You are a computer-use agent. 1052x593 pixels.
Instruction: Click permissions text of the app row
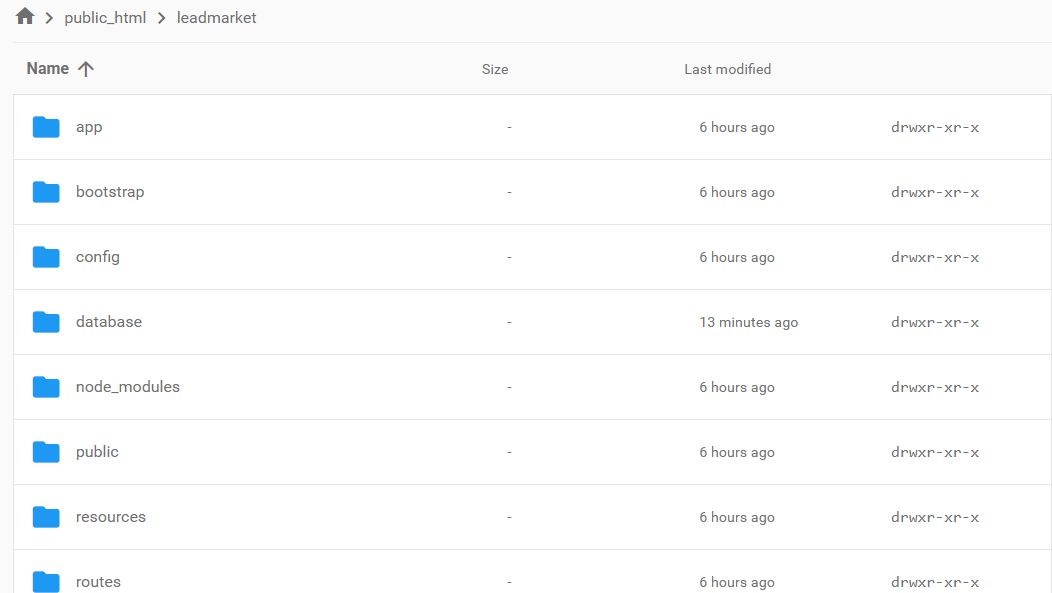[934, 128]
